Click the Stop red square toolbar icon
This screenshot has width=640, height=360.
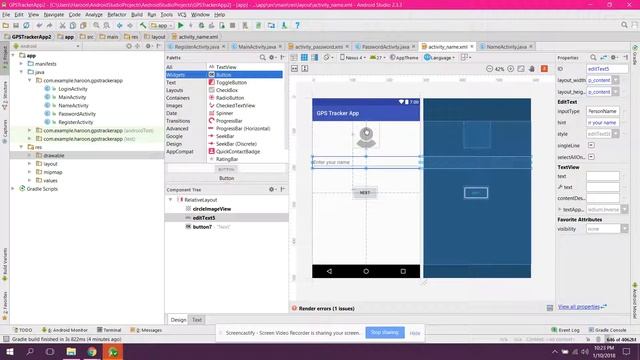coord(232,25)
